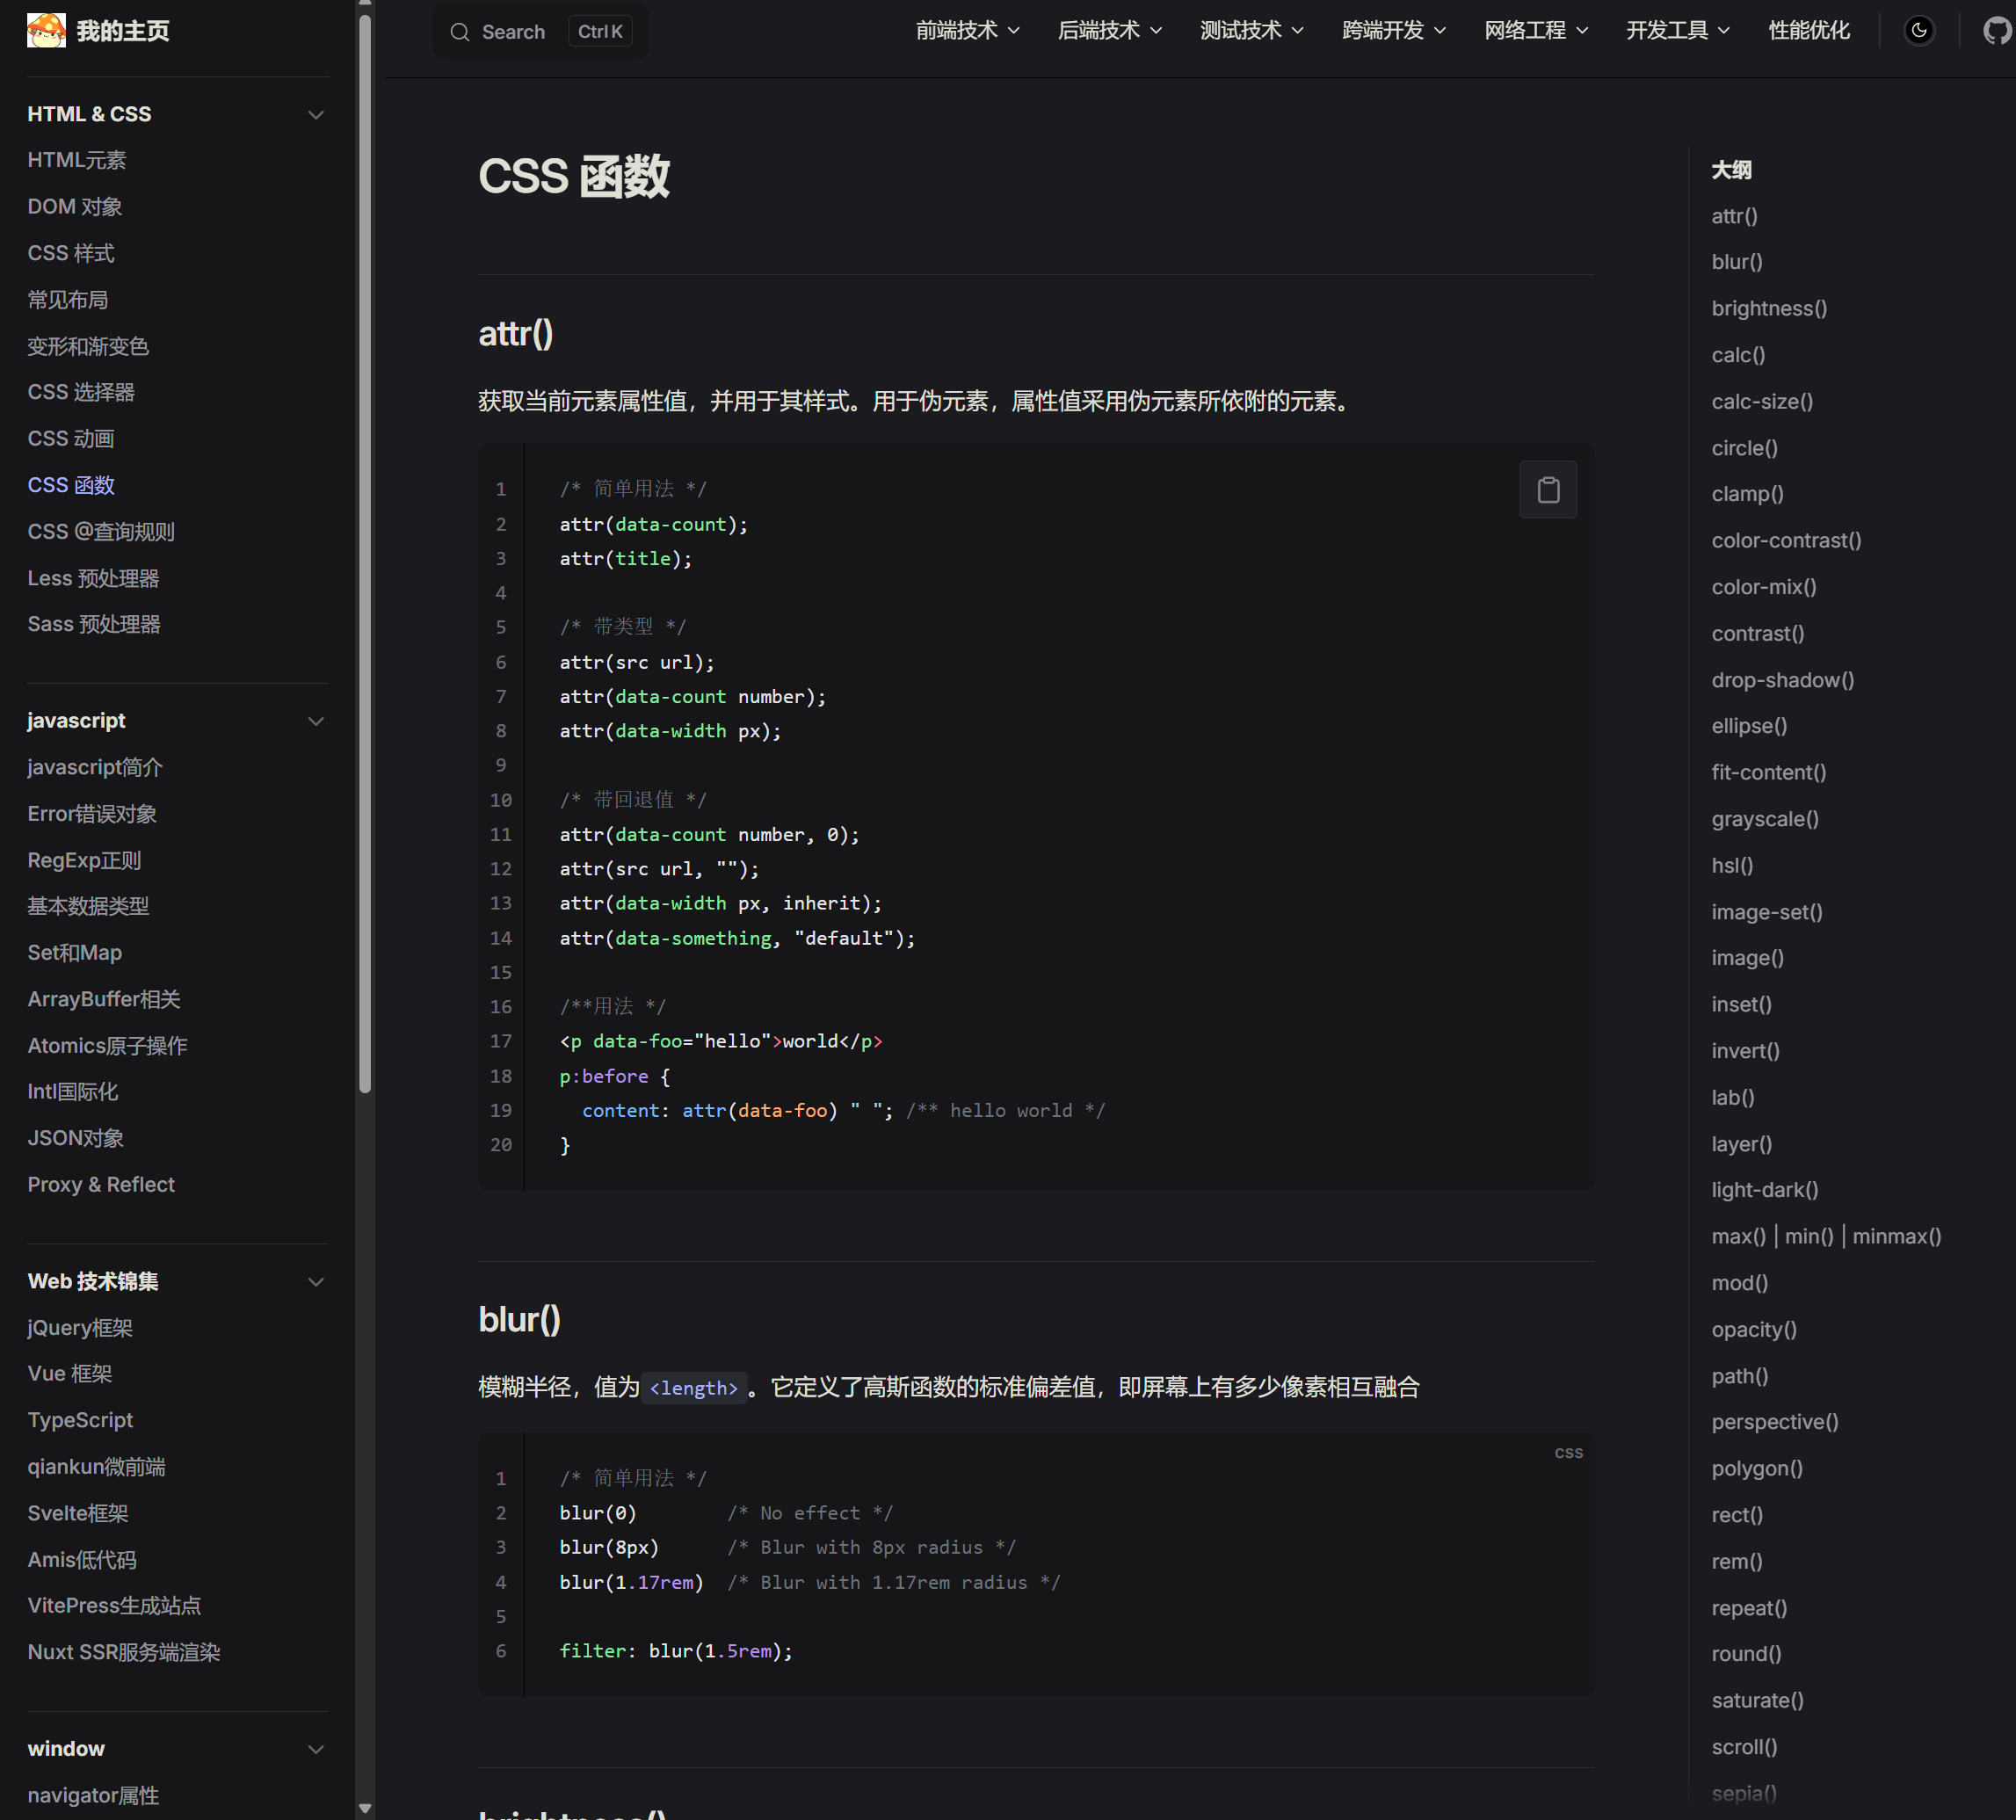Open RegExp正则 sidebar page

pos(84,861)
